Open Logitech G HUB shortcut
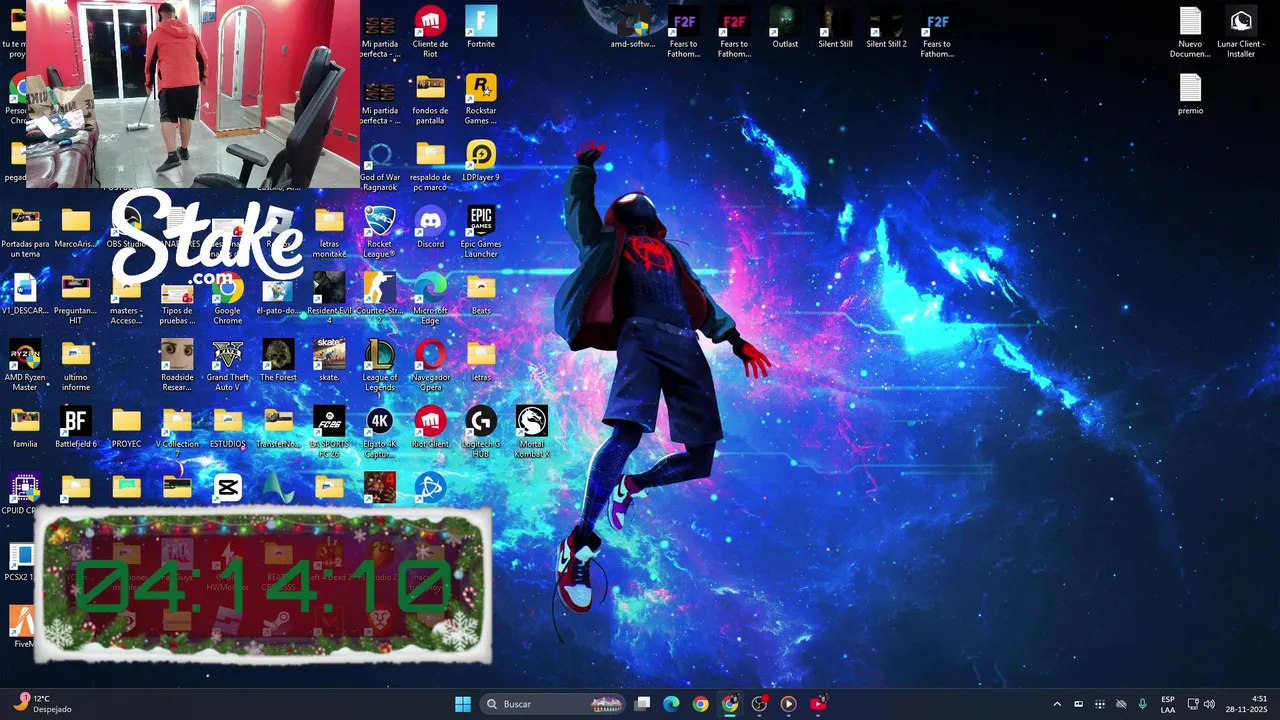 [x=481, y=433]
